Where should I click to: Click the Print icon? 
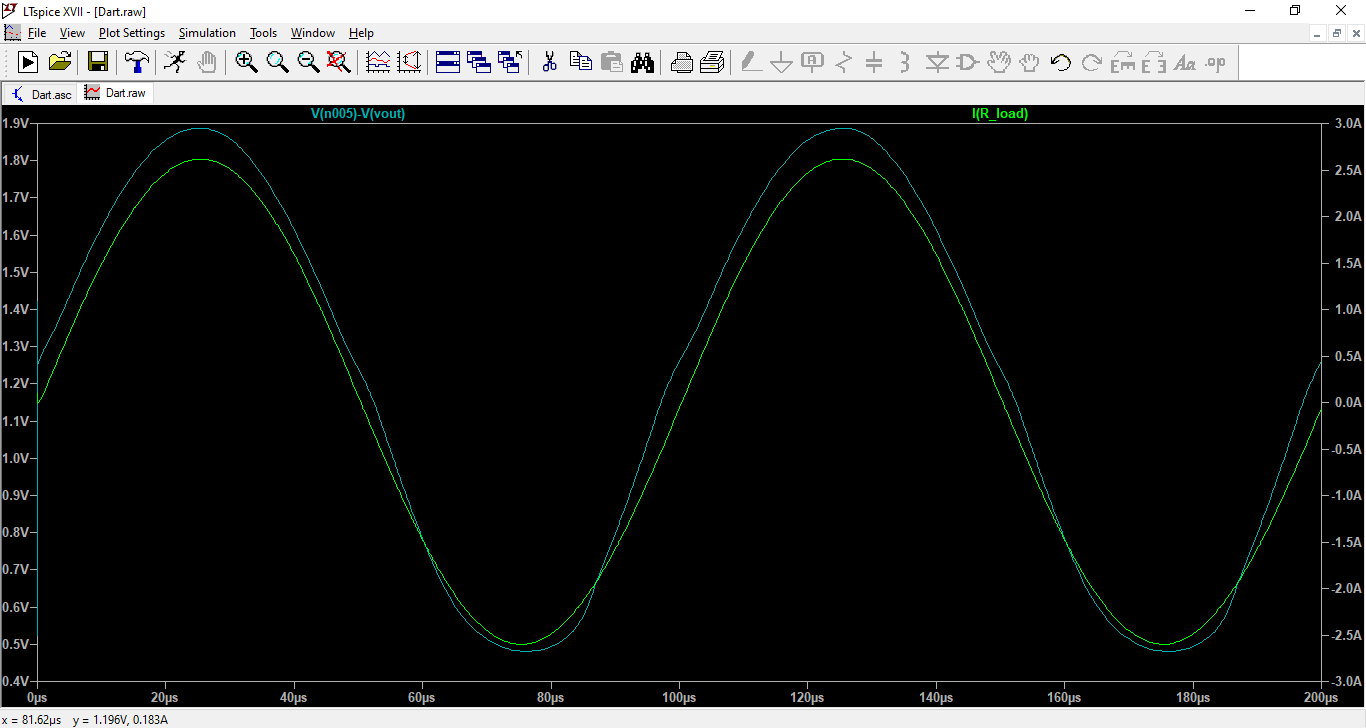712,62
